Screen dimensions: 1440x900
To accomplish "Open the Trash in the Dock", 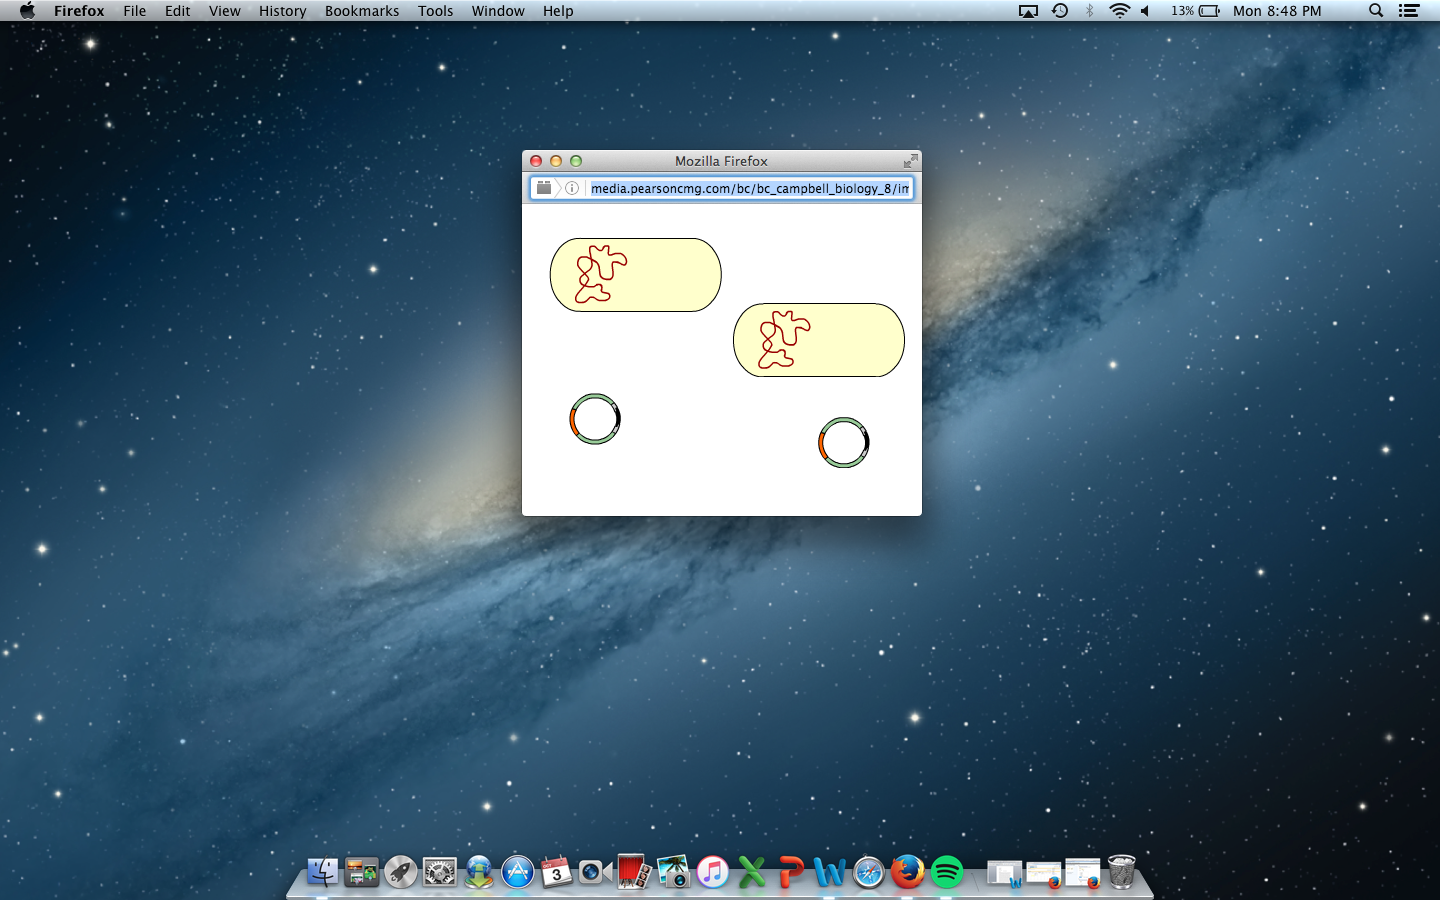I will [x=1122, y=872].
